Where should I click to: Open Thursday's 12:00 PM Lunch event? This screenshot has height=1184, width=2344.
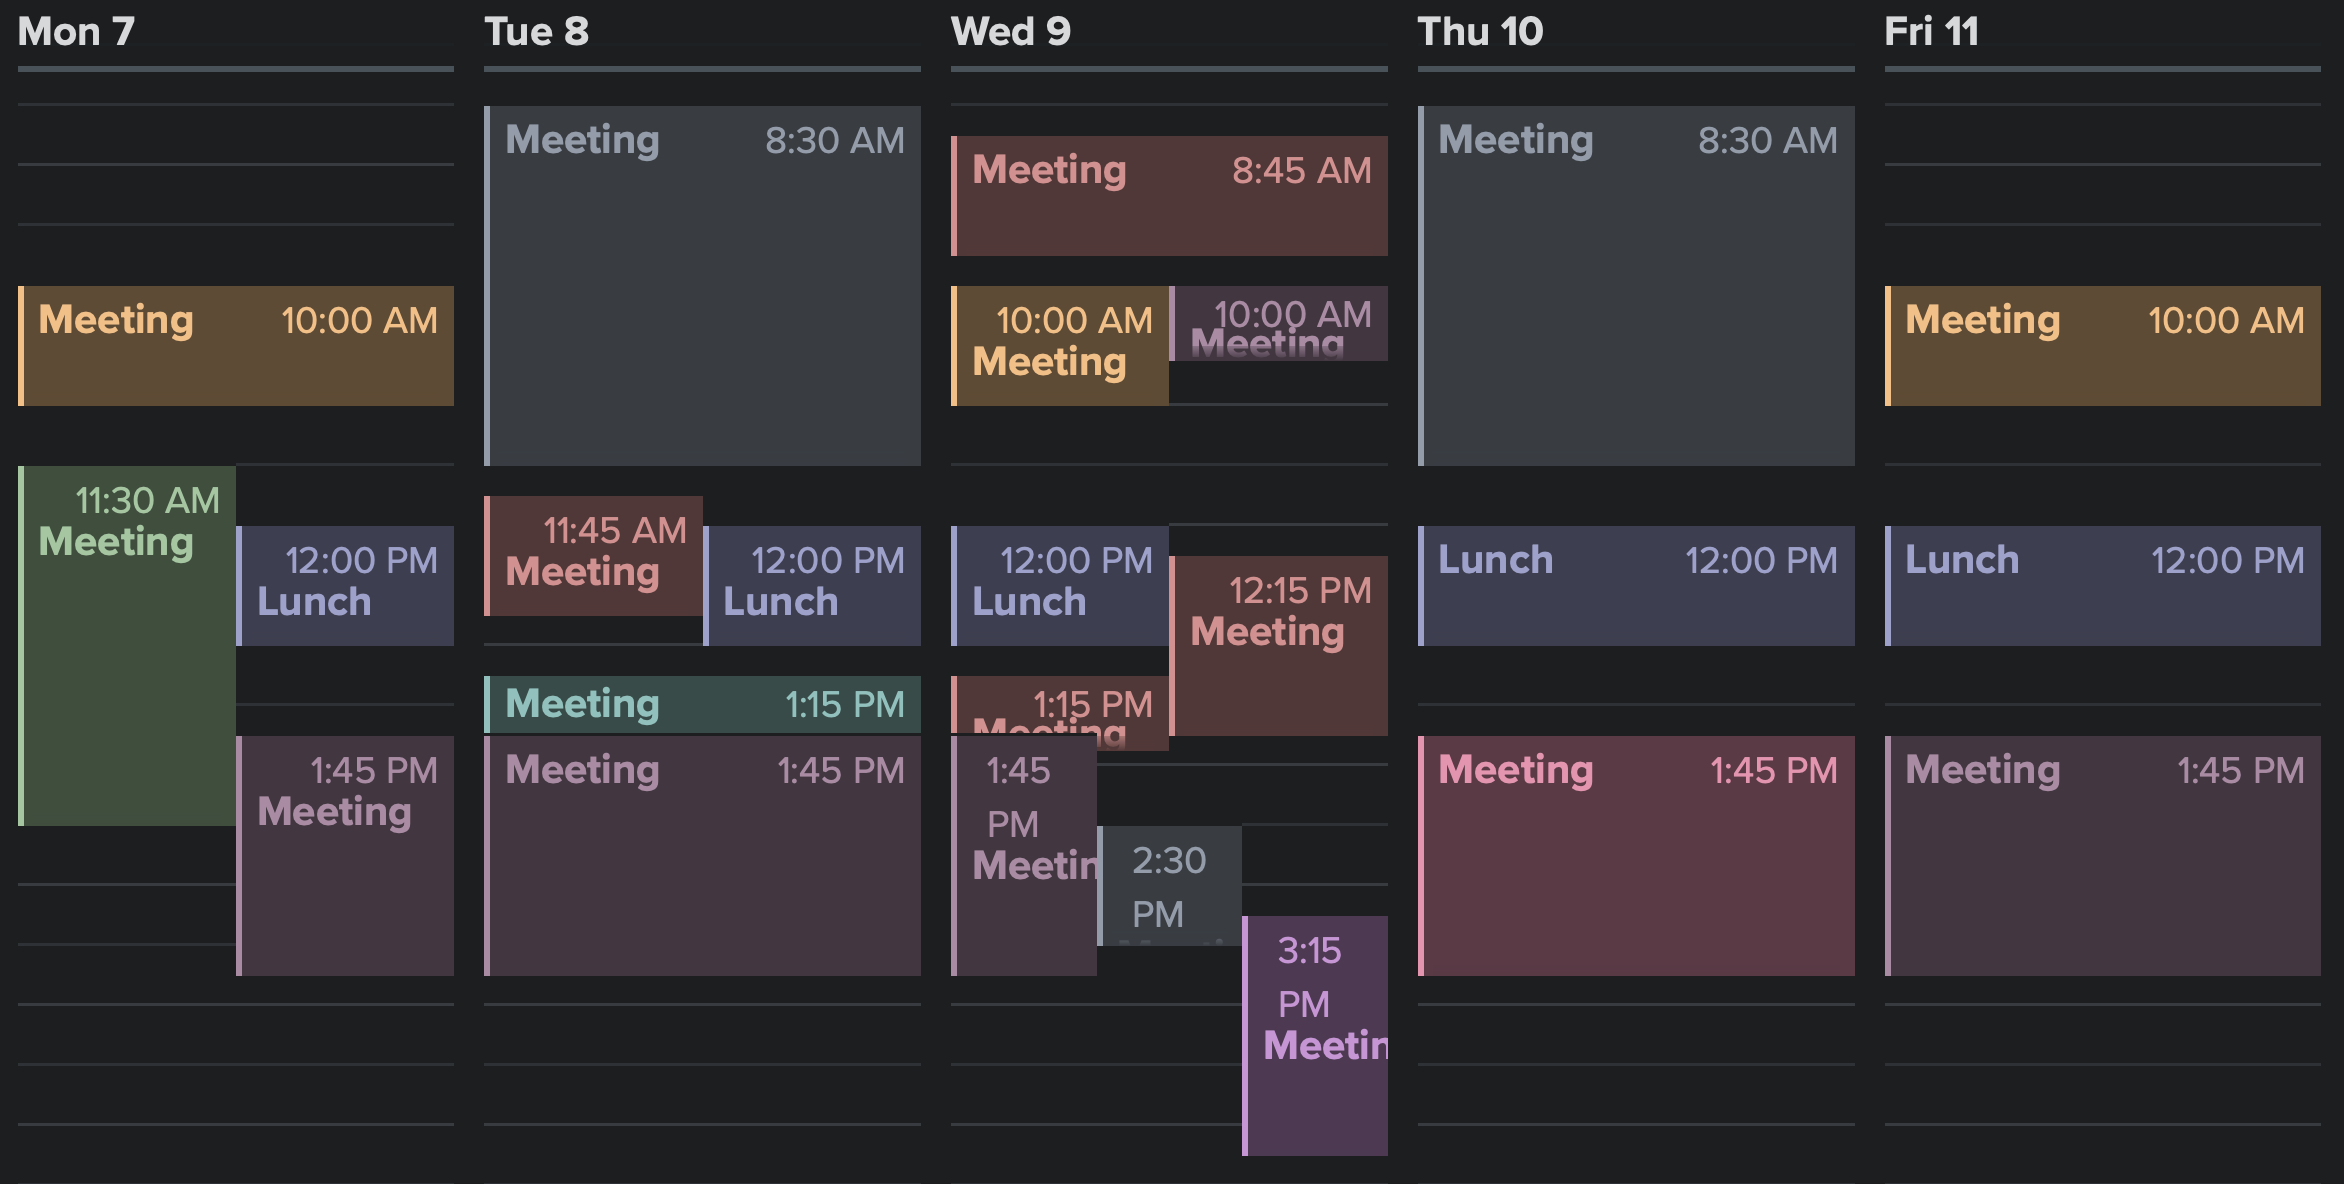[x=1636, y=586]
